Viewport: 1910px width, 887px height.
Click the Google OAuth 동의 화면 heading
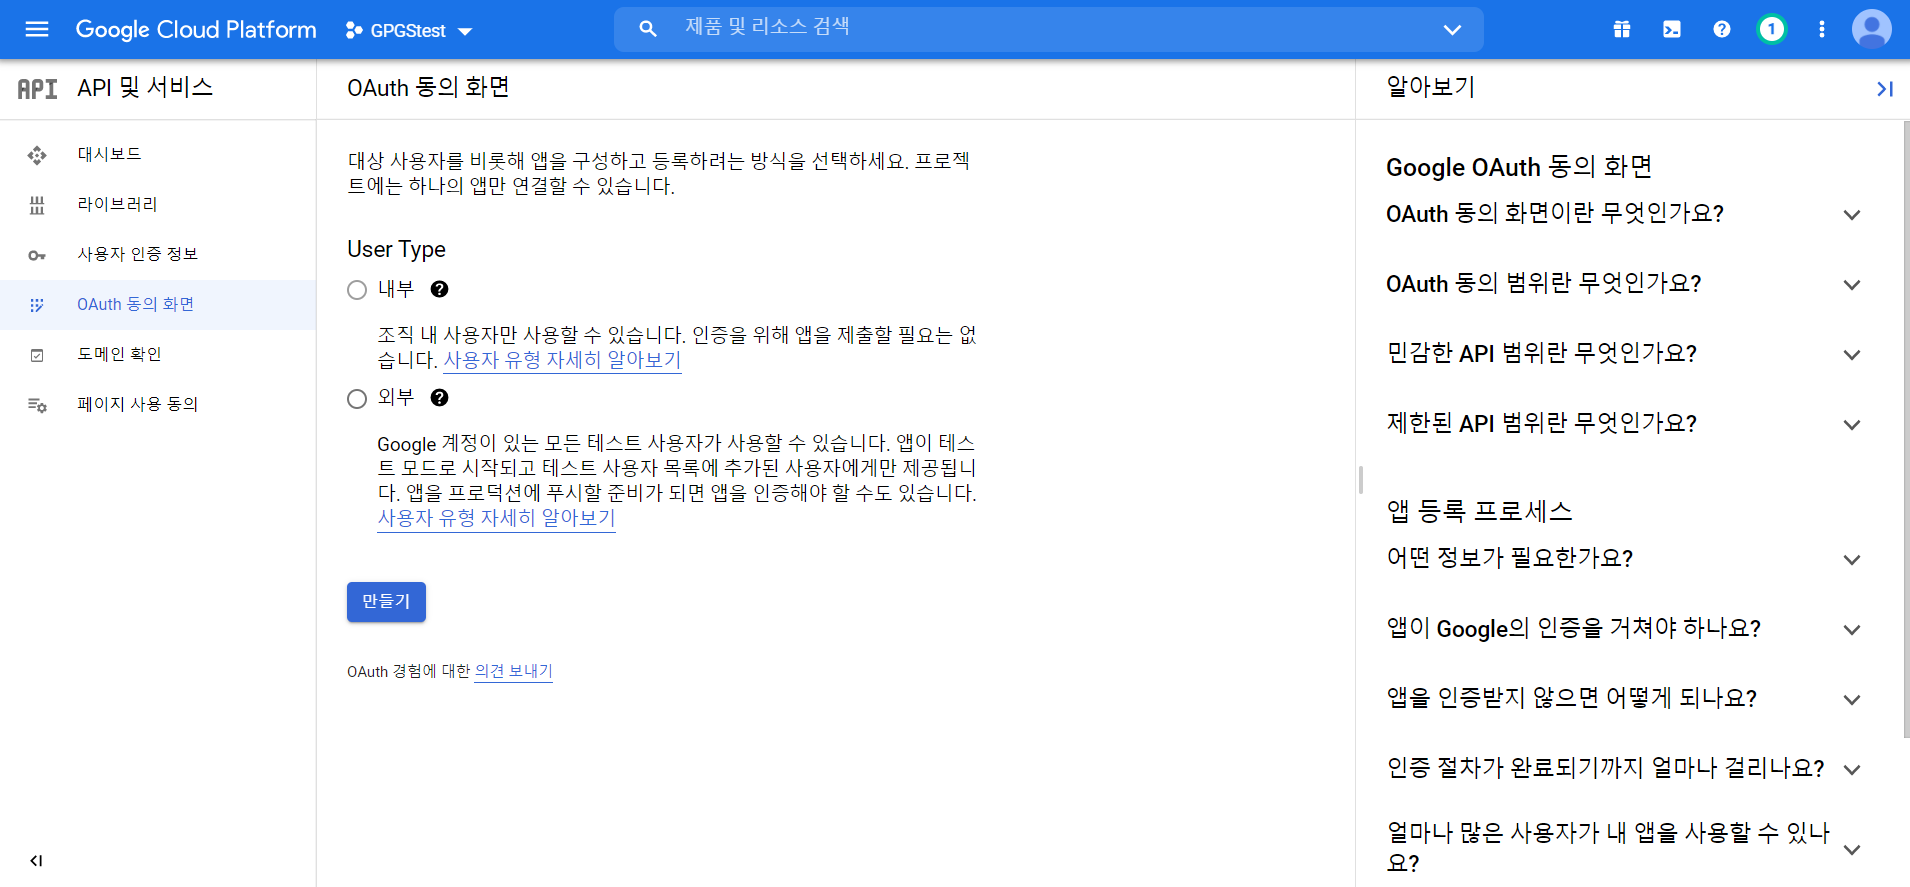click(x=1519, y=167)
